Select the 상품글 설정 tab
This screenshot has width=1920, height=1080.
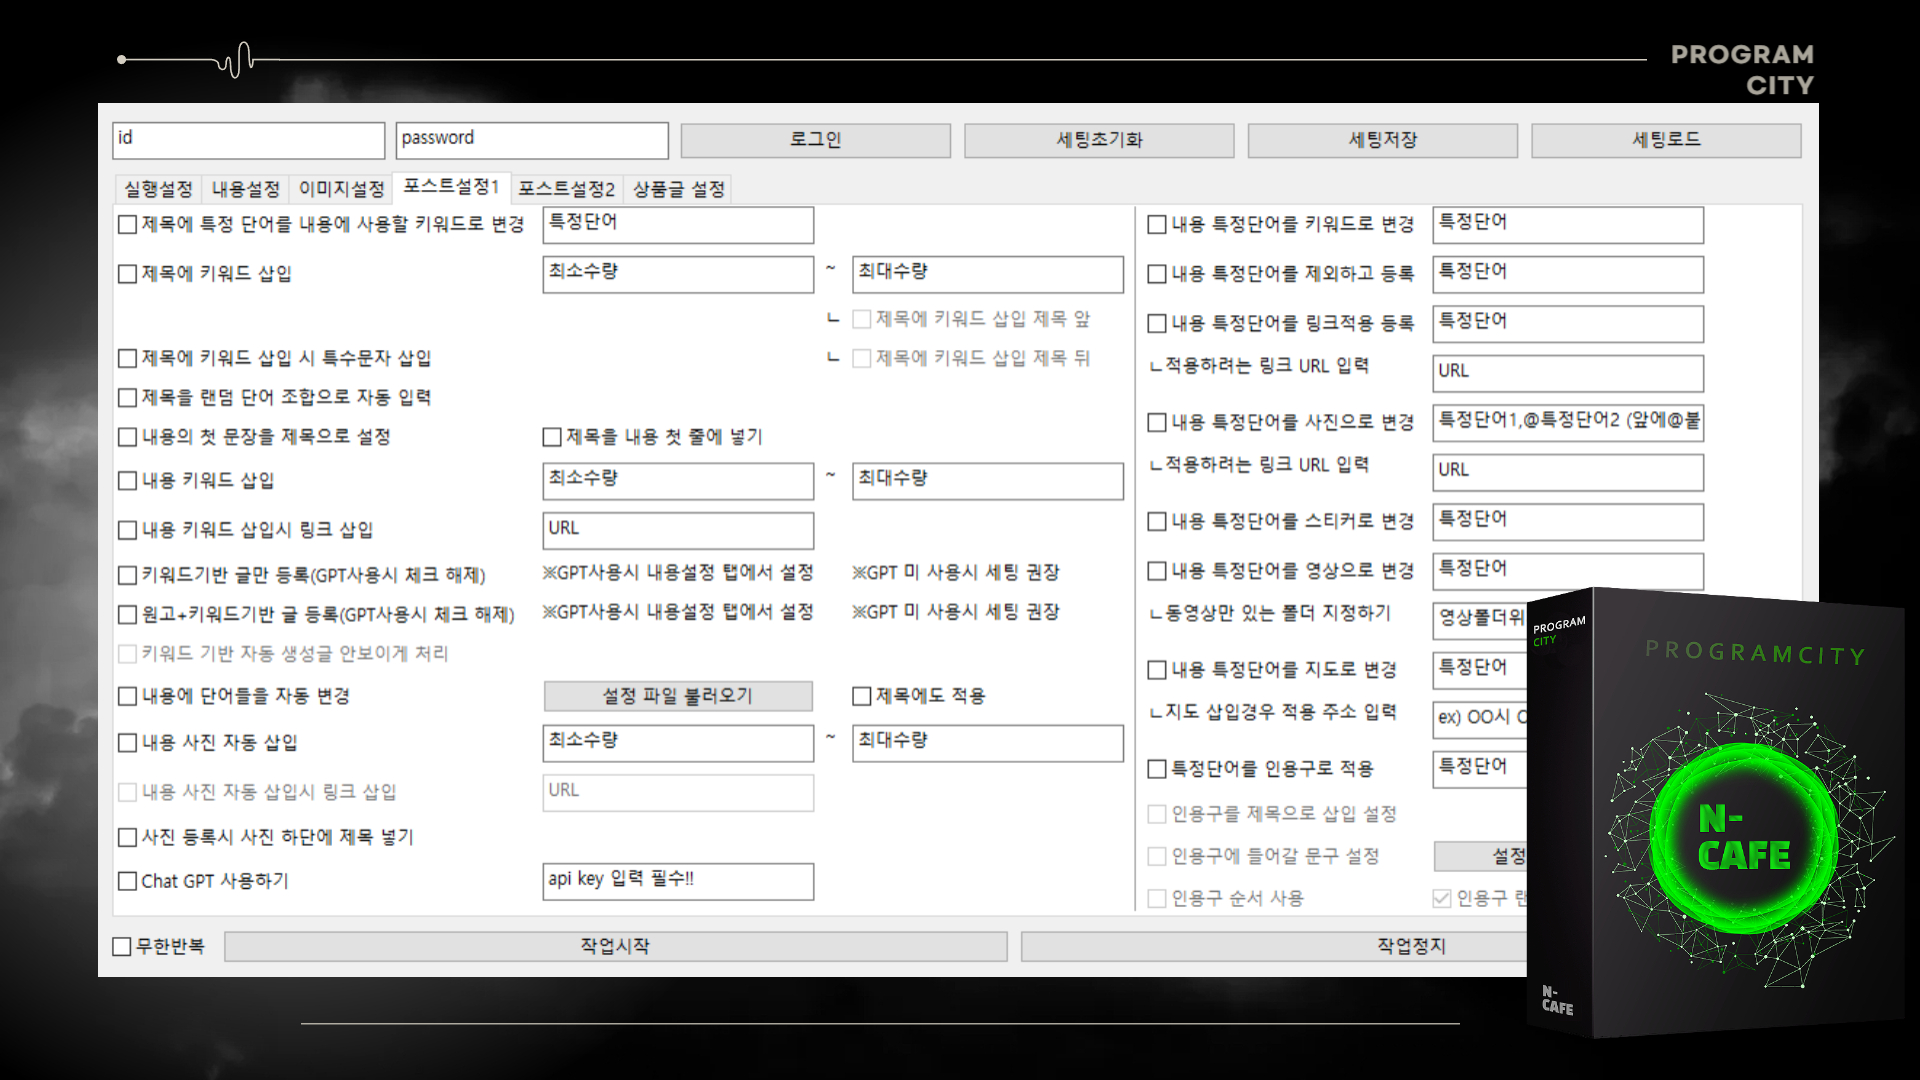tap(678, 189)
